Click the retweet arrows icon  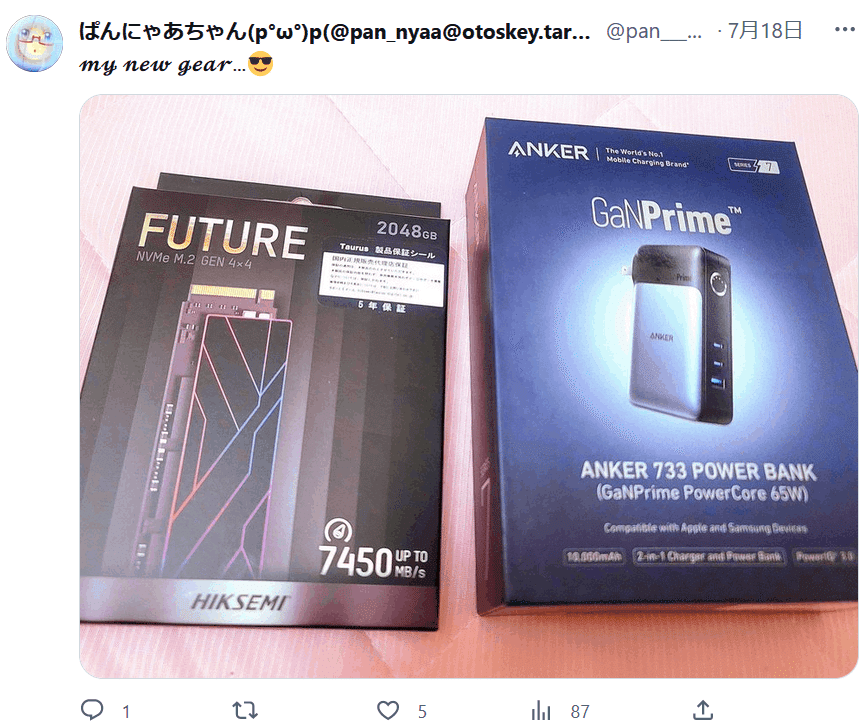tap(245, 710)
